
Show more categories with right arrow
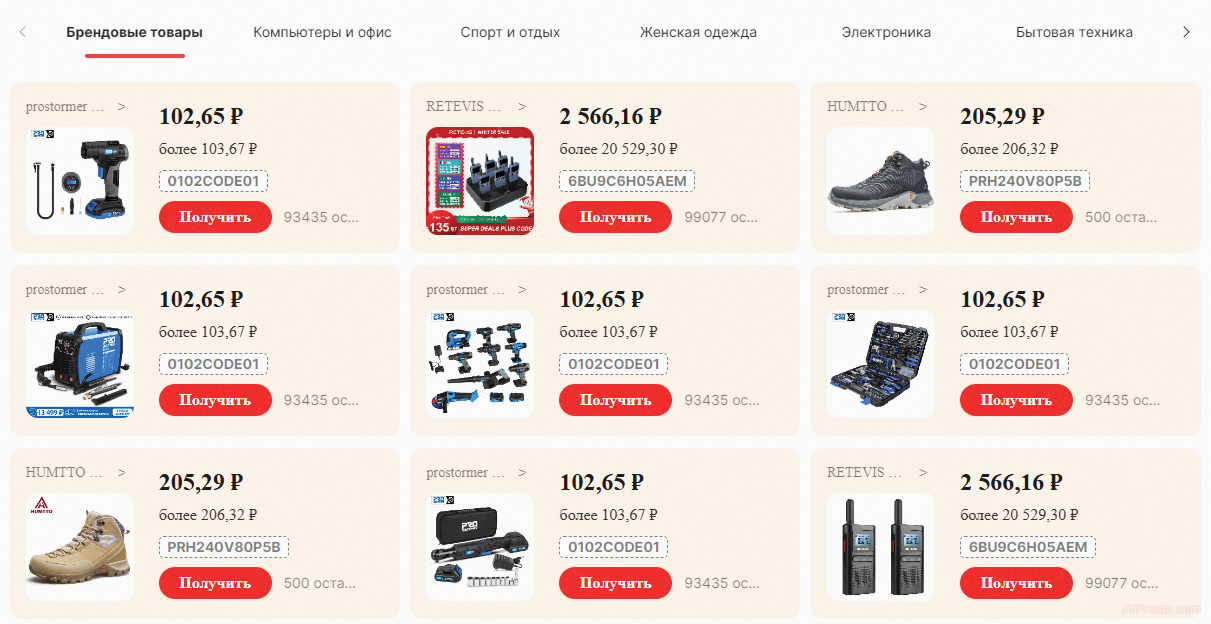coord(1187,32)
